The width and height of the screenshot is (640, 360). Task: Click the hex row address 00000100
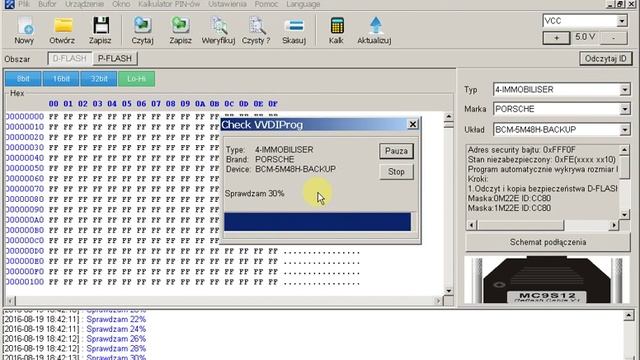pyautogui.click(x=25, y=282)
